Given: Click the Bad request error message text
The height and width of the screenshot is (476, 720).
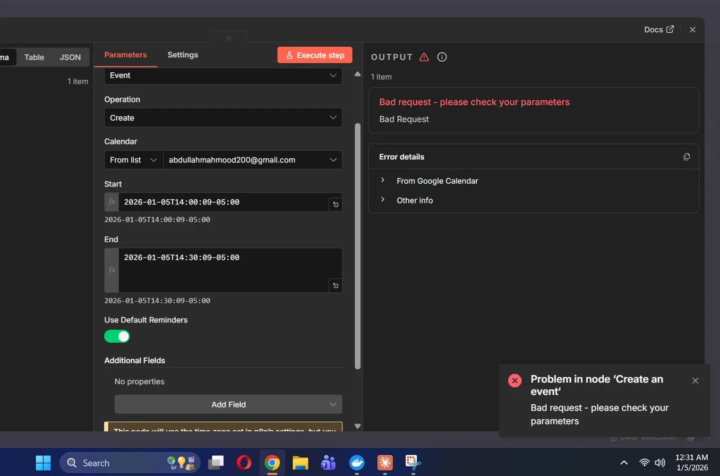Looking at the screenshot, I should click(474, 102).
